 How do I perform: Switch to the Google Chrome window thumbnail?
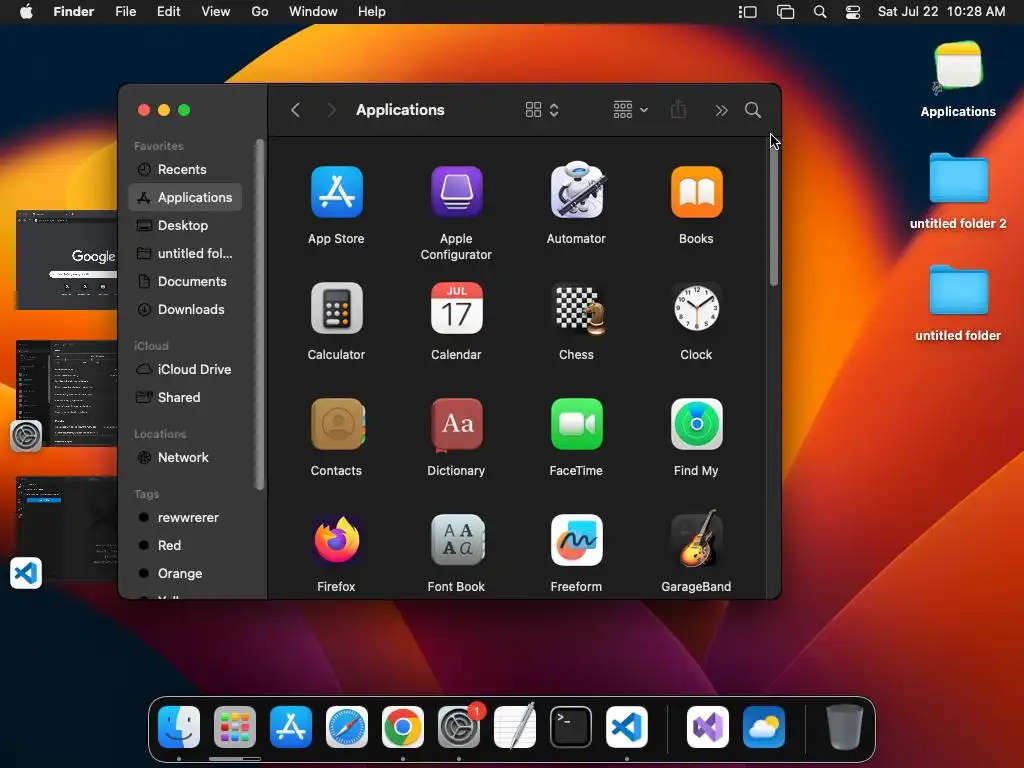(x=67, y=260)
